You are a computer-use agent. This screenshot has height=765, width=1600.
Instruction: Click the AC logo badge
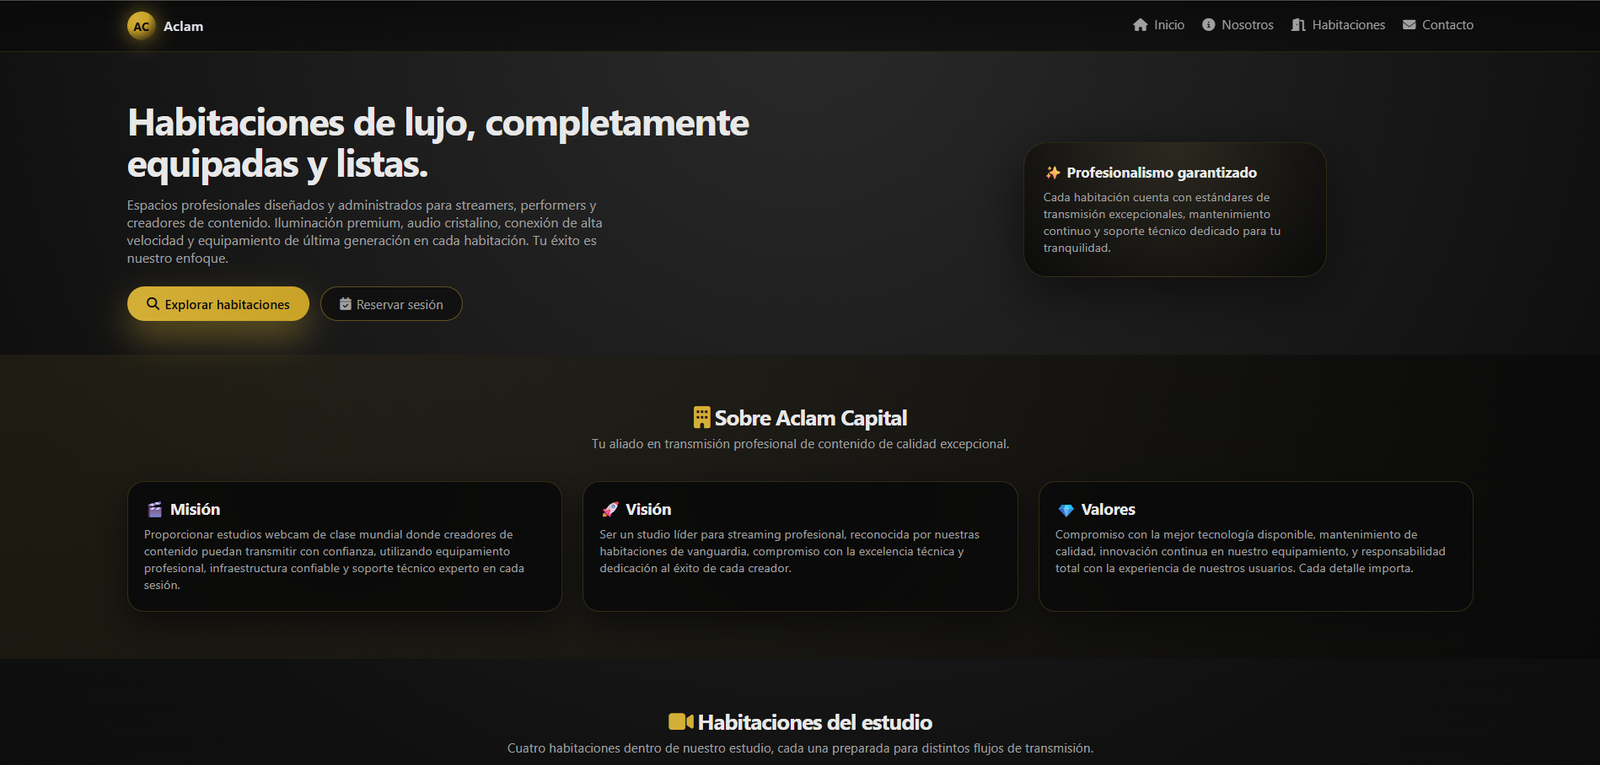coord(141,26)
